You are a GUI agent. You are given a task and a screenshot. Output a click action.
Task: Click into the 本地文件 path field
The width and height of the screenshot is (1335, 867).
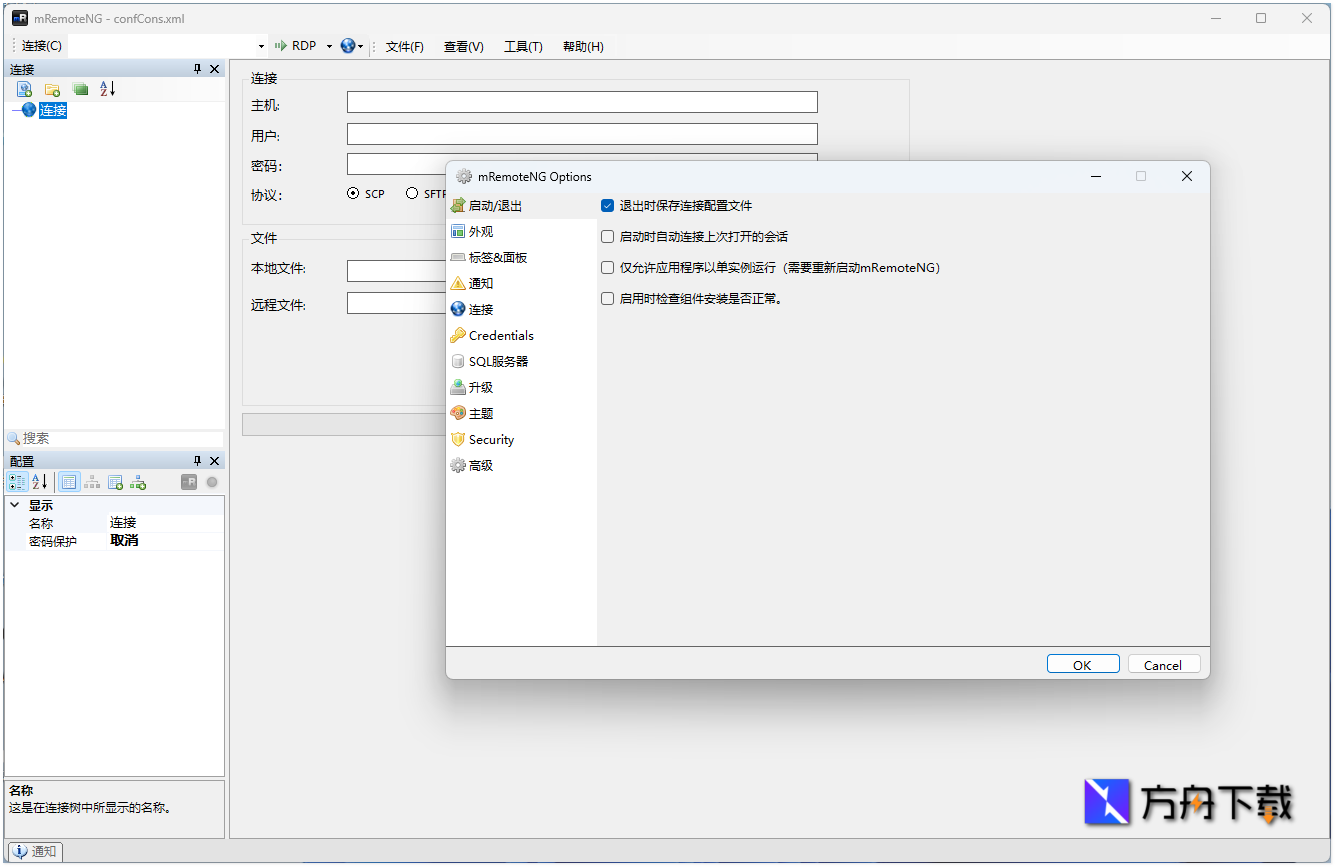tap(396, 271)
